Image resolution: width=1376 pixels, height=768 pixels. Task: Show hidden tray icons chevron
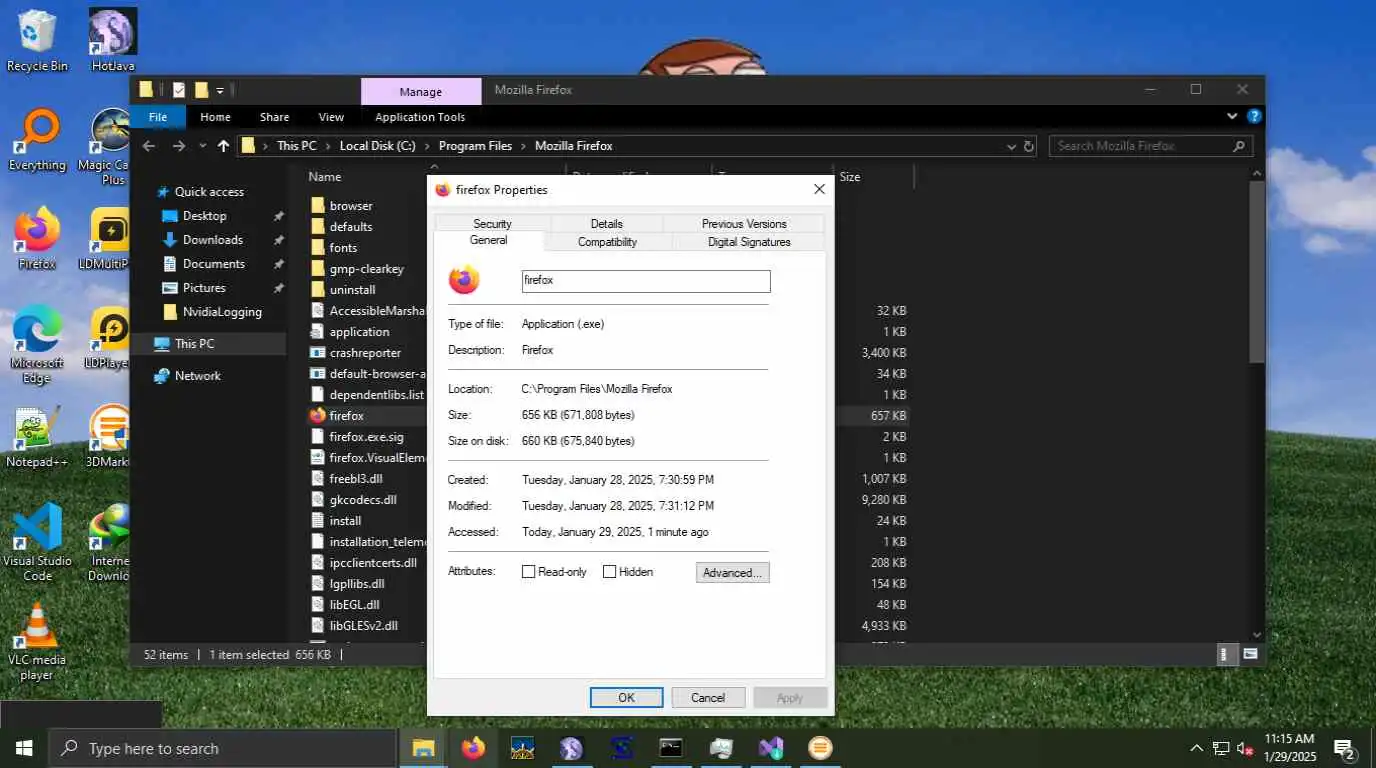pyautogui.click(x=1196, y=748)
